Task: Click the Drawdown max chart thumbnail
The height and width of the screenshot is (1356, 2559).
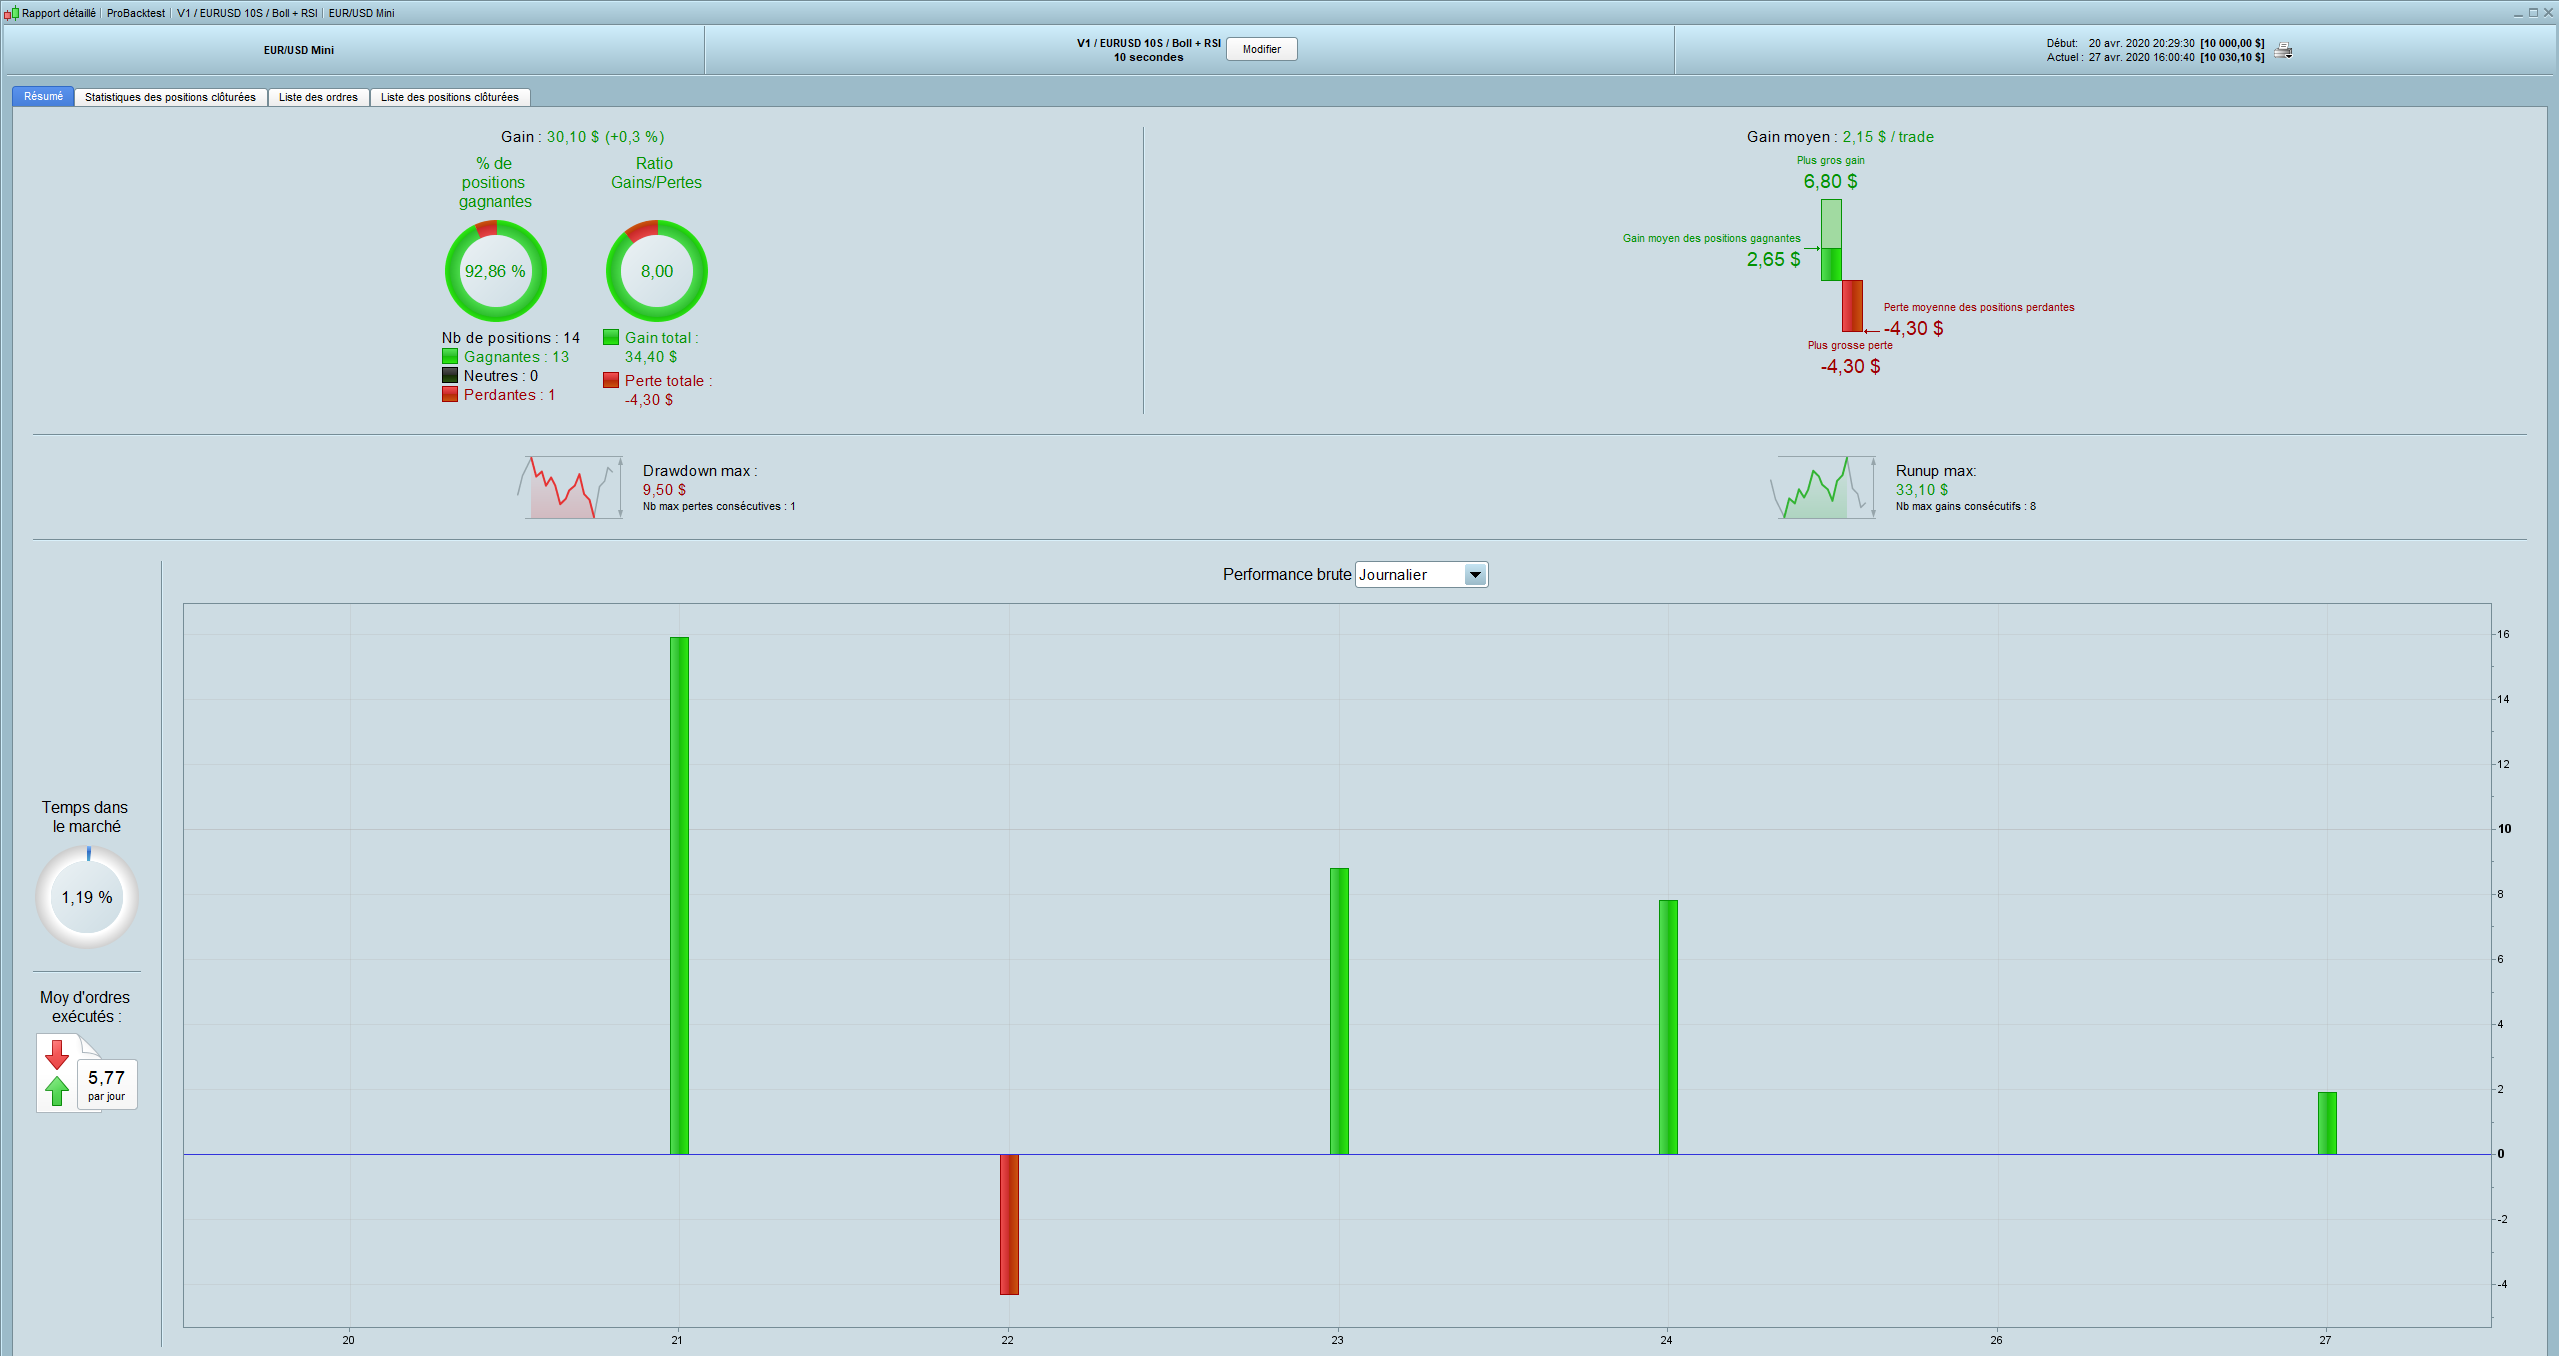Action: point(570,488)
